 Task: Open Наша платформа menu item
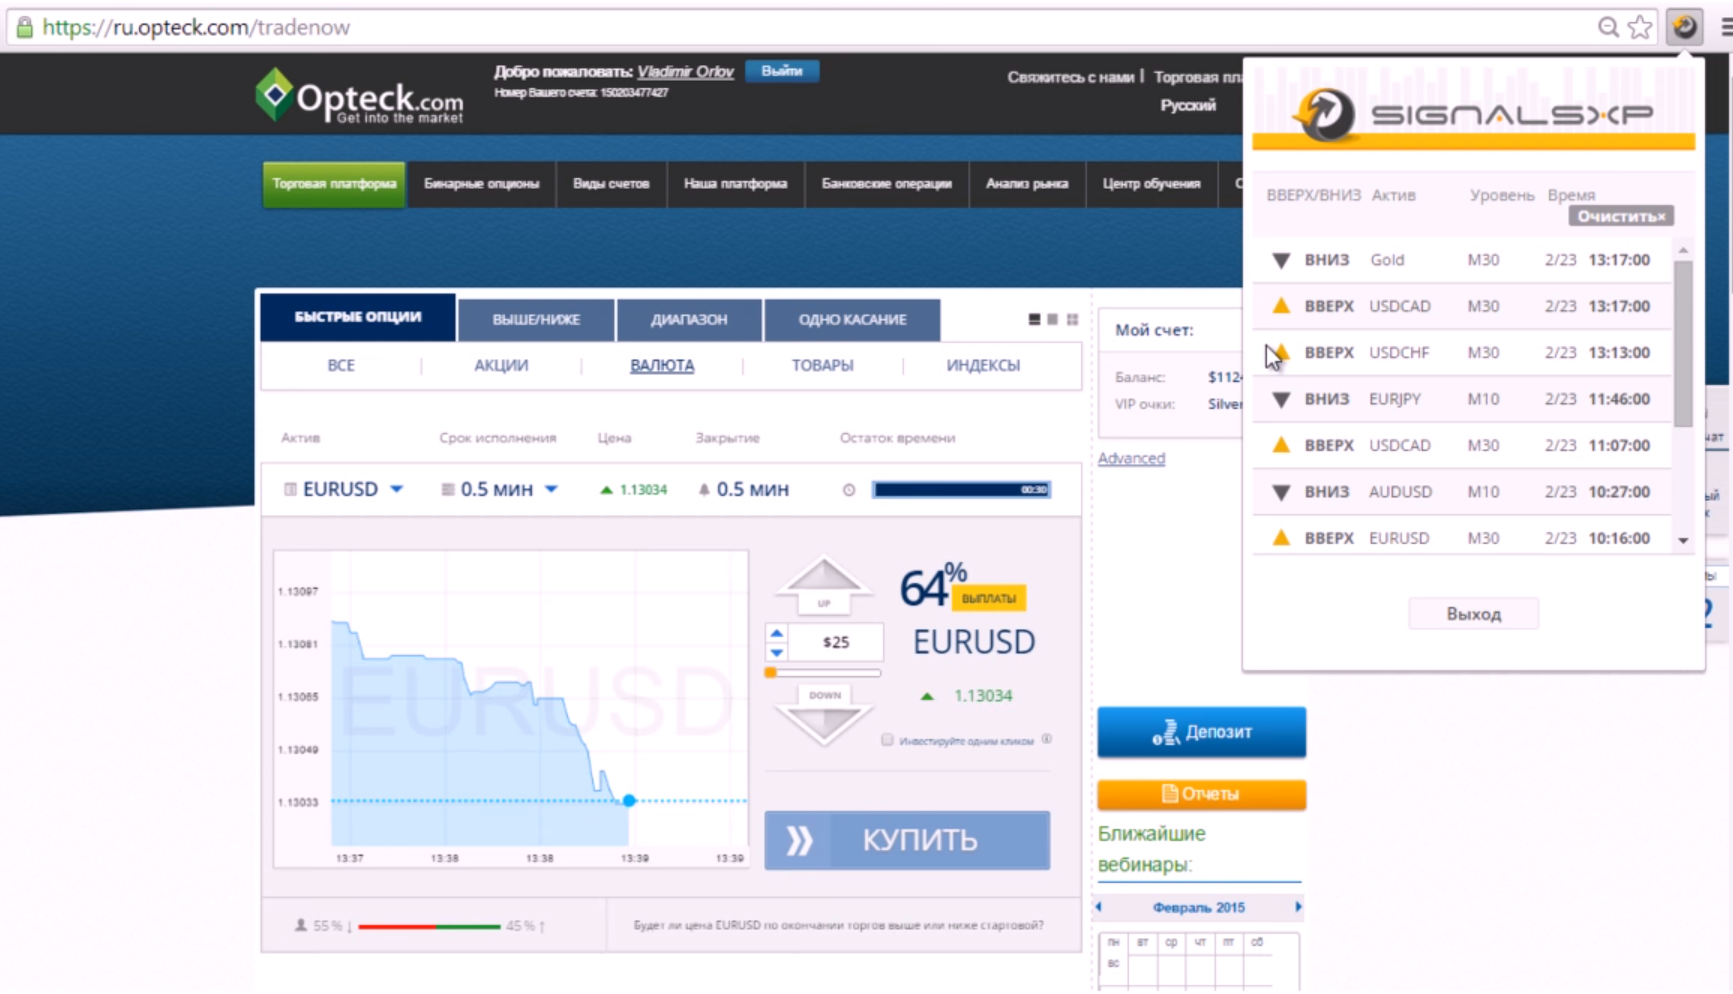click(x=735, y=184)
